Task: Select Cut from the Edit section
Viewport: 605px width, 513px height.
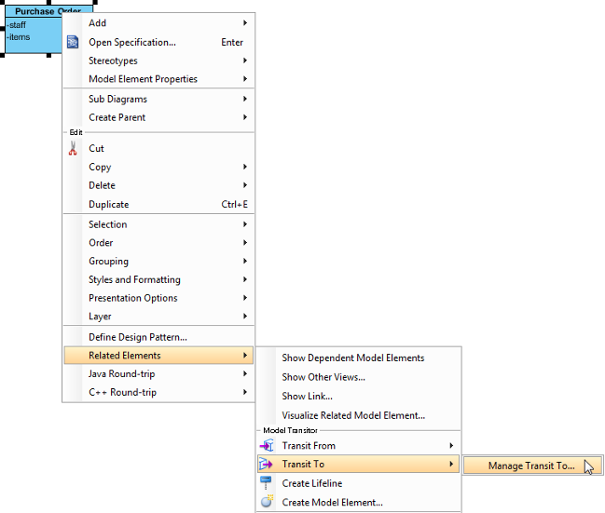Action: point(159,148)
